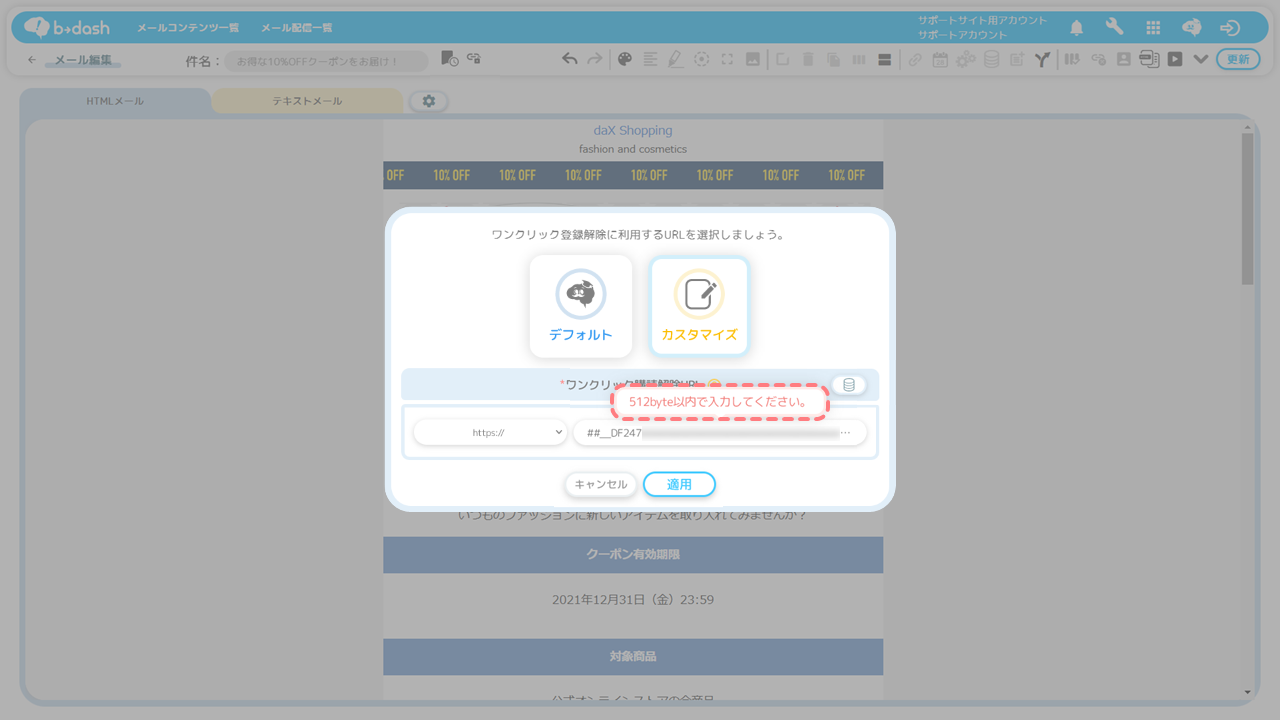The image size is (1280, 720).
Task: Click the toolbar database icon
Action: click(991, 60)
